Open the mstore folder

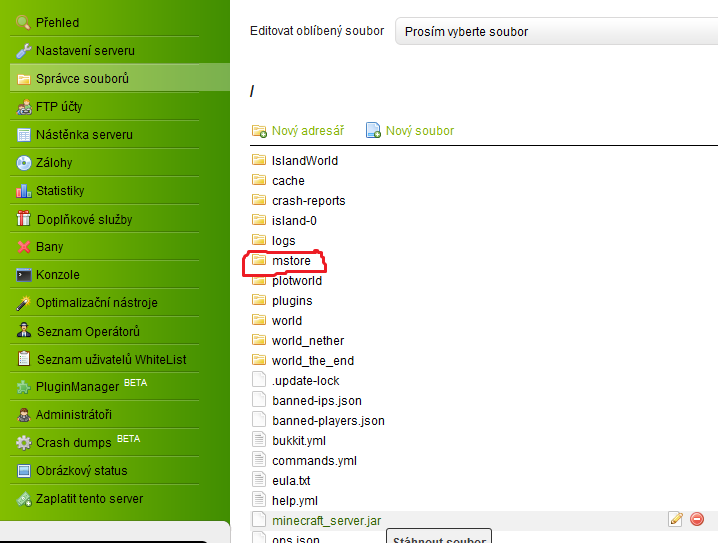(x=291, y=261)
